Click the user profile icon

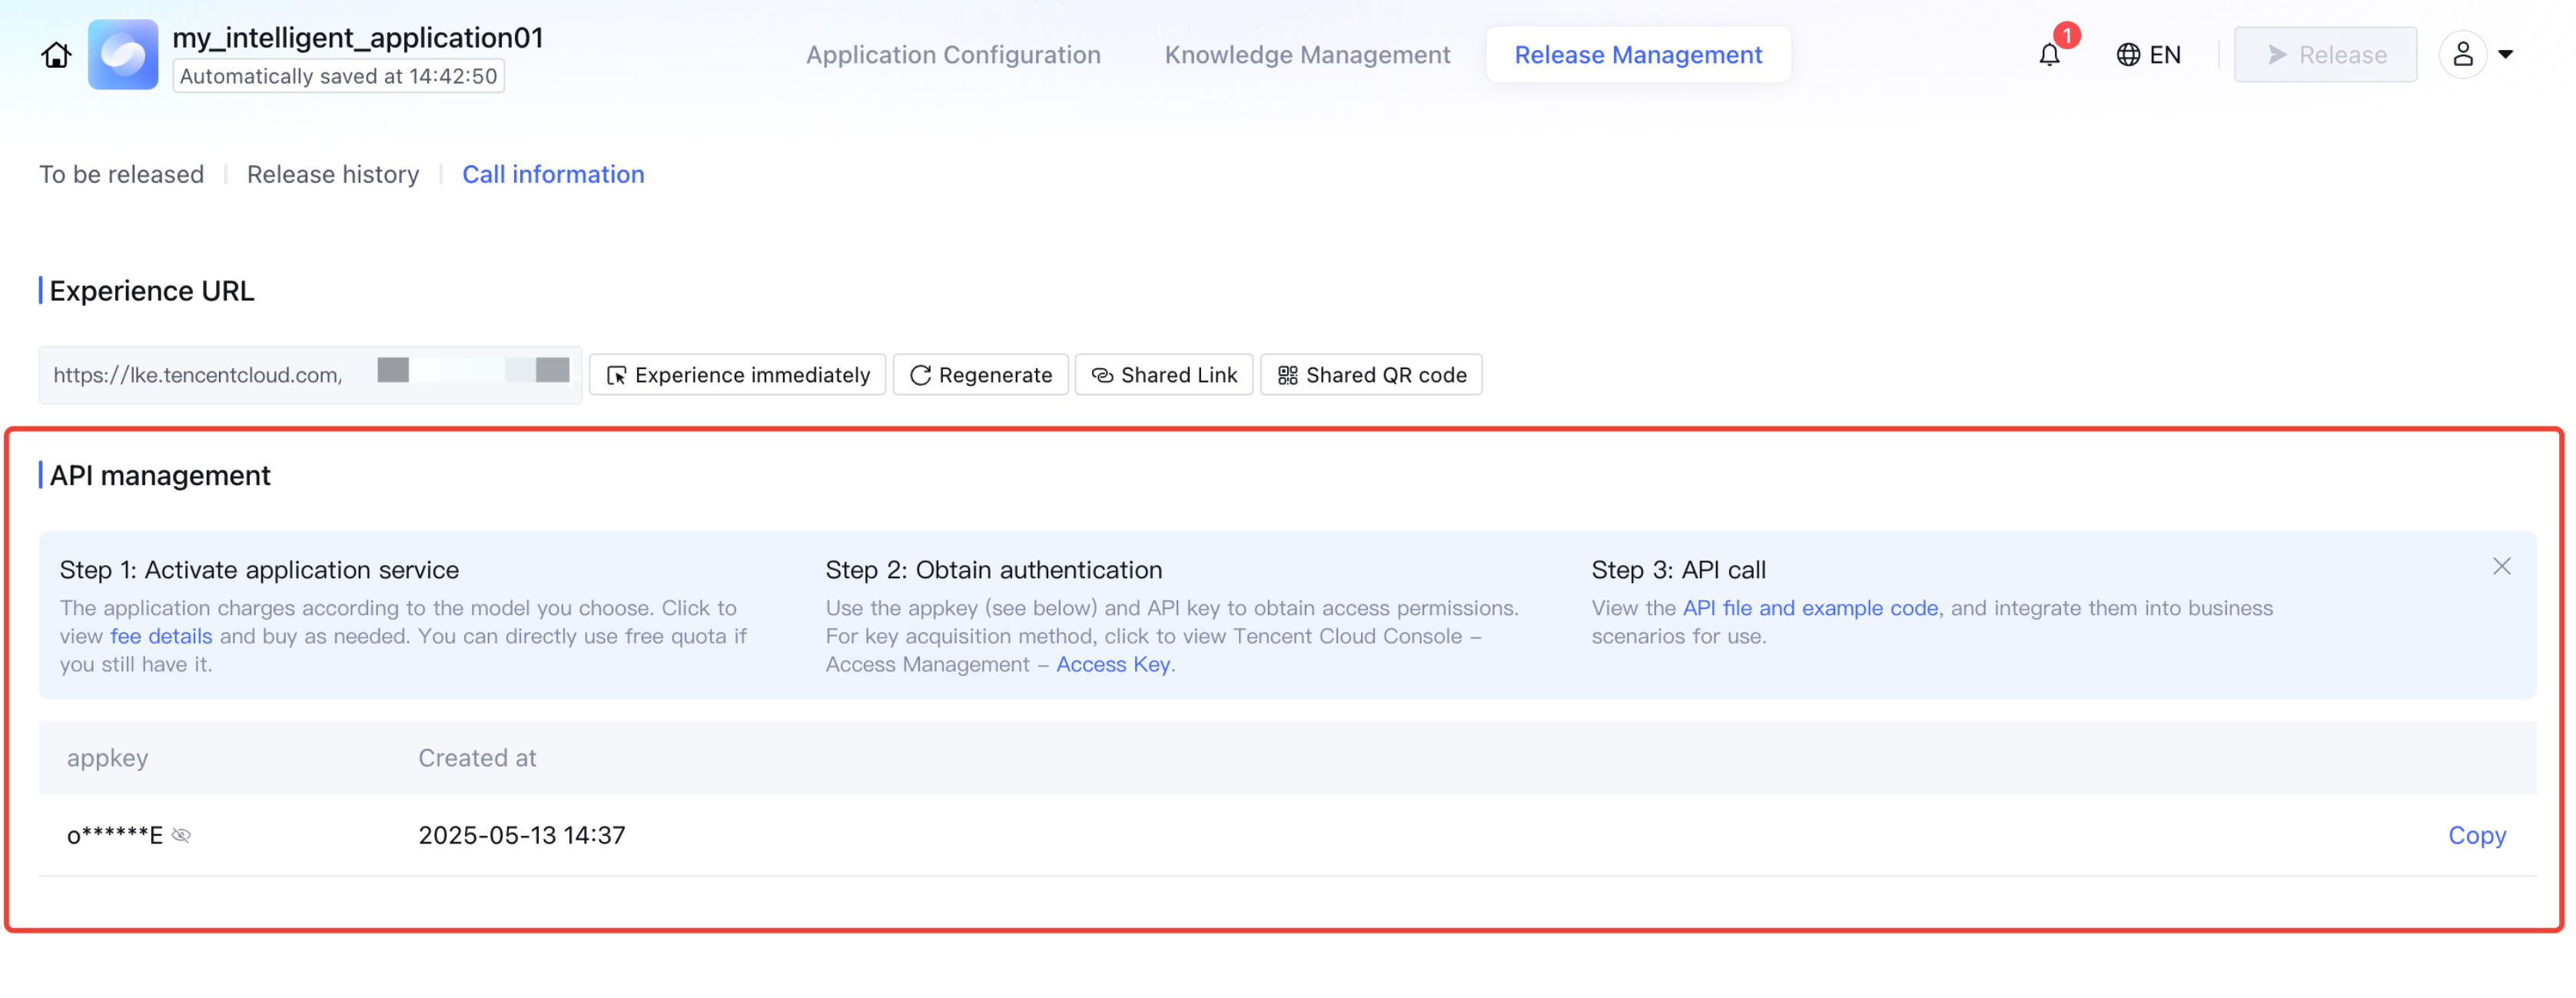2462,55
